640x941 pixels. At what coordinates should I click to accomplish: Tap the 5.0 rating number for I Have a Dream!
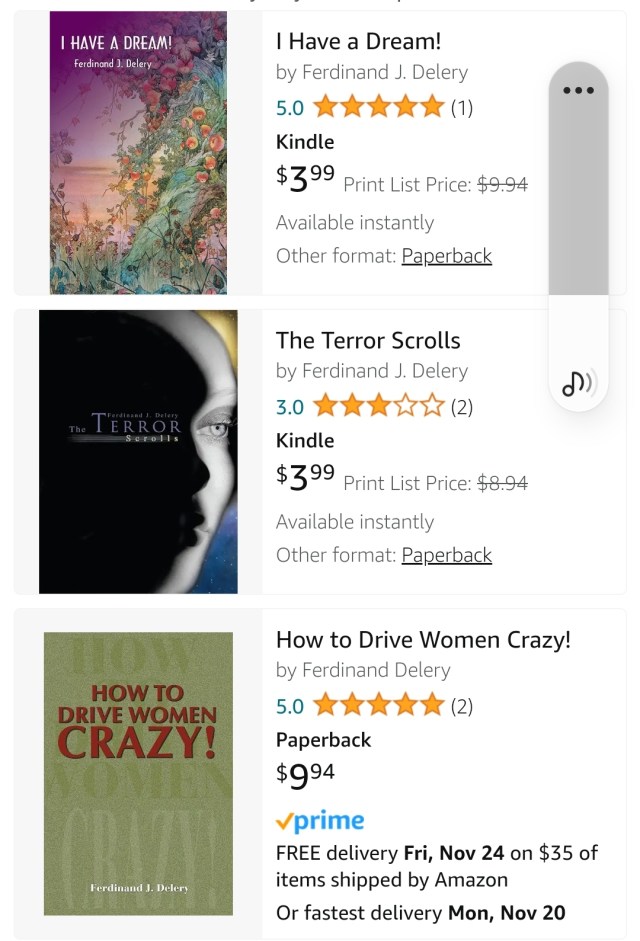tap(290, 107)
